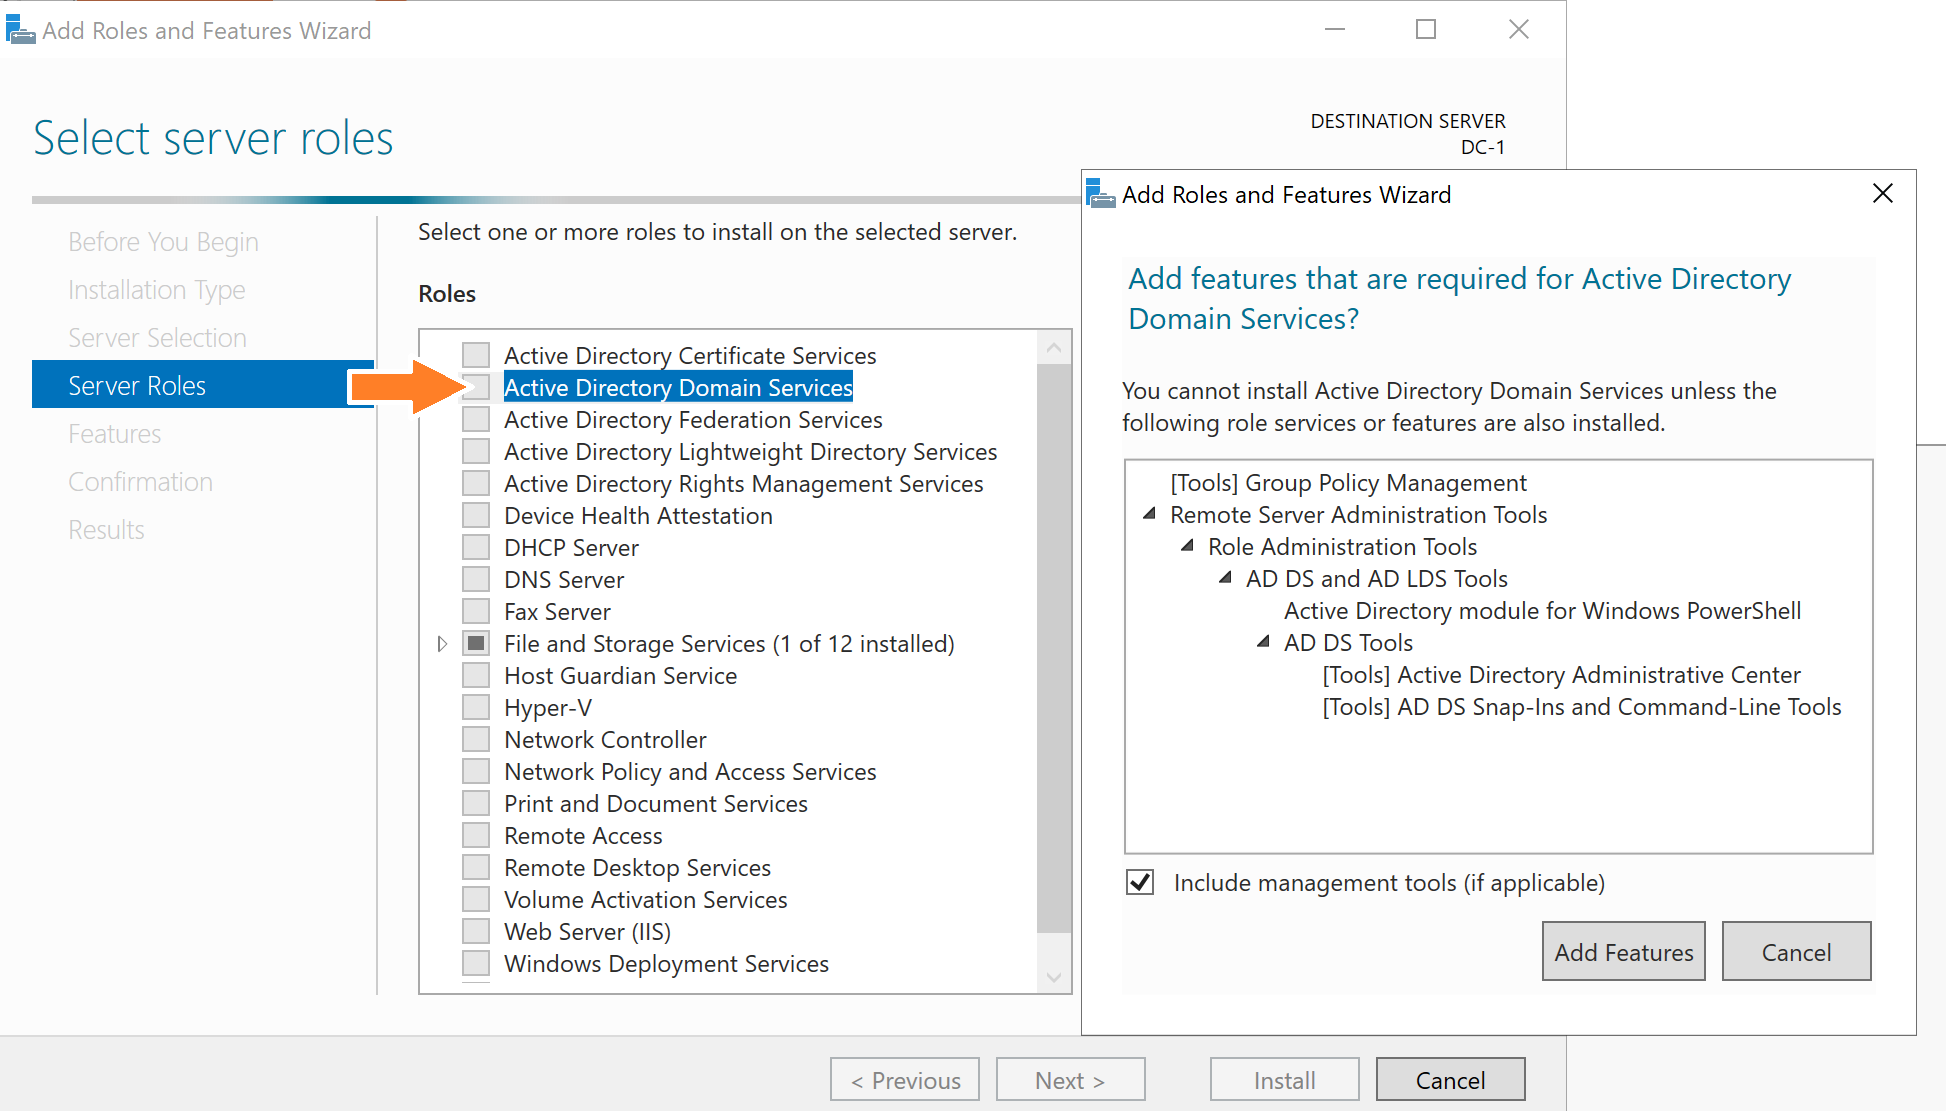Screen dimensions: 1946x1111
Task: Minimize the main wizard window
Action: click(x=1334, y=30)
